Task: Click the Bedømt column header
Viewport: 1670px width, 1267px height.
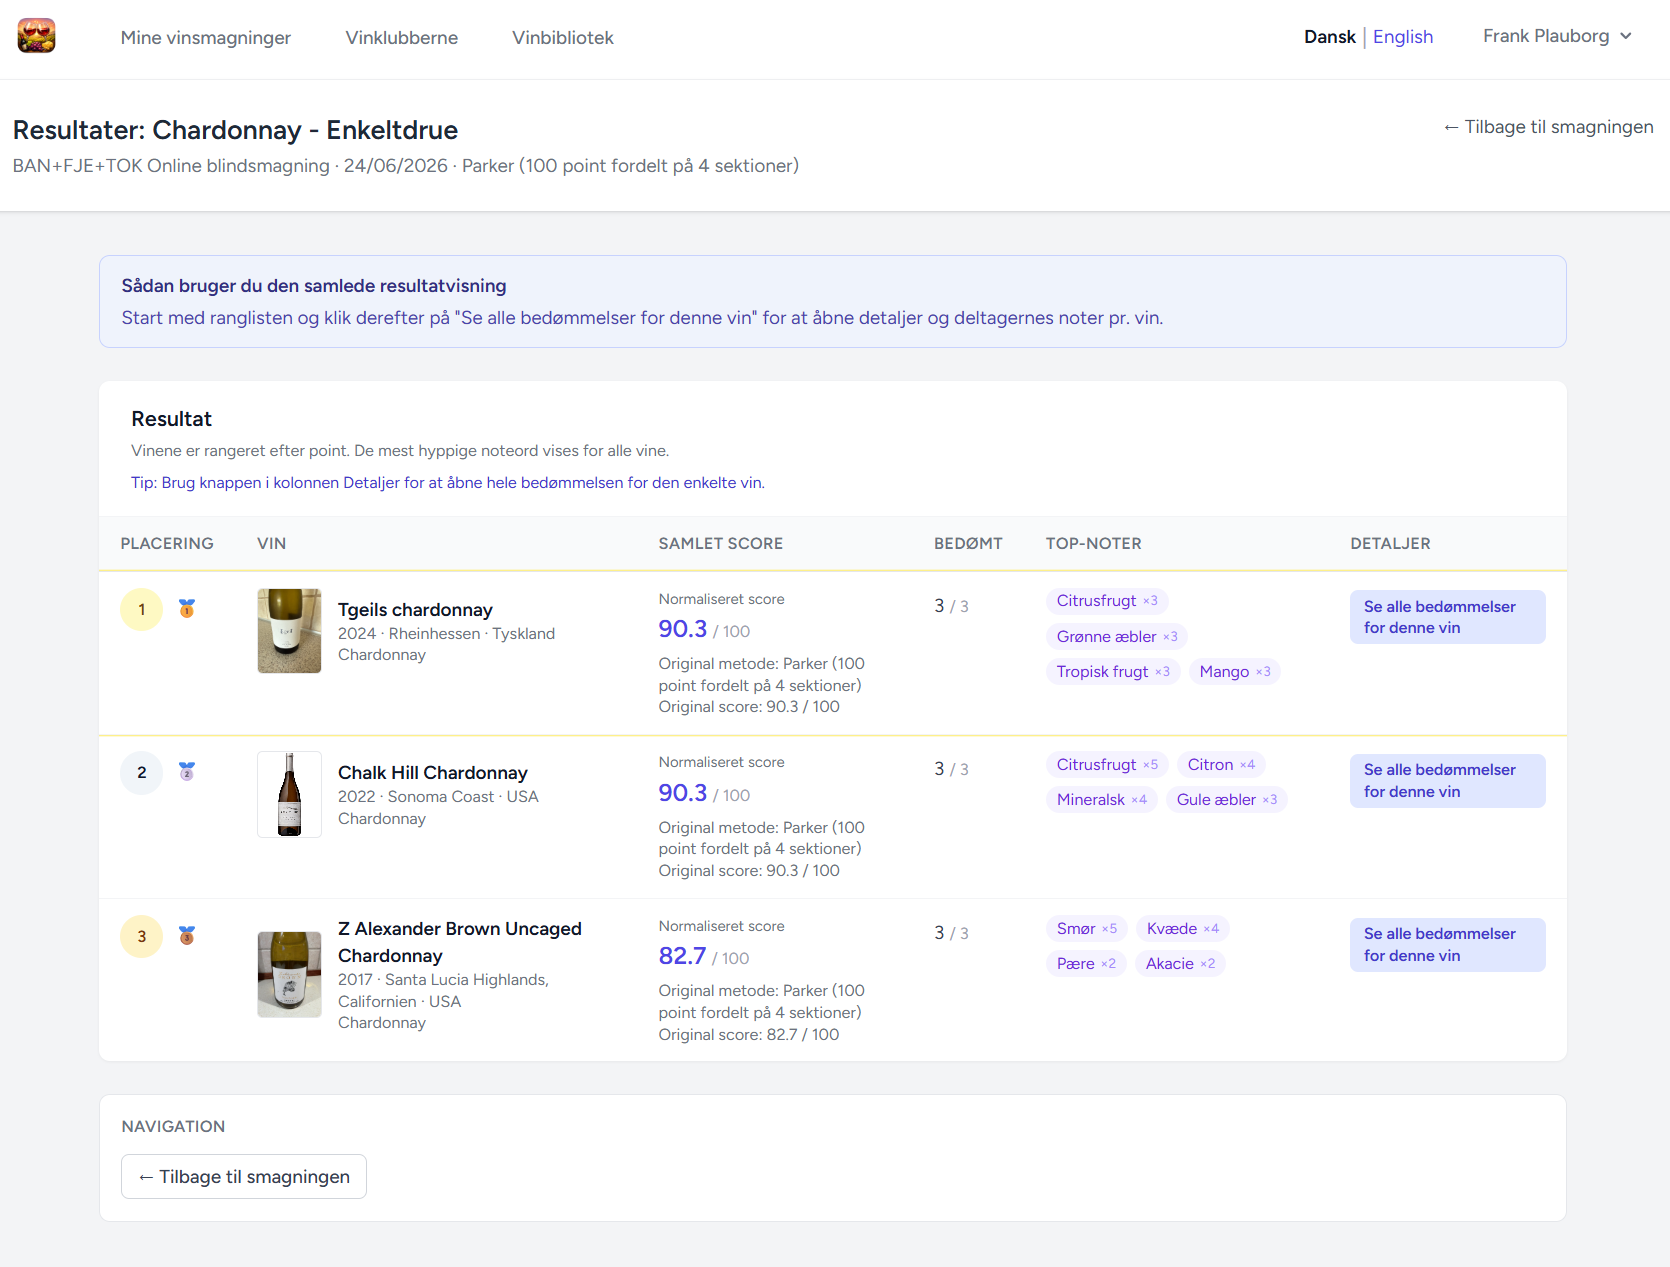Action: click(x=968, y=544)
